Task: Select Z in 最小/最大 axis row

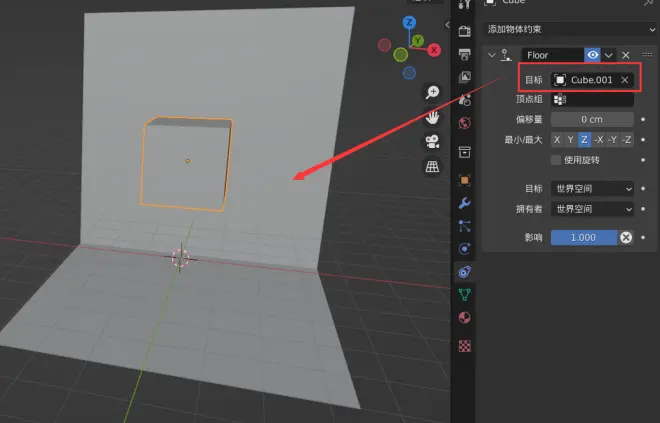Action: (x=584, y=140)
